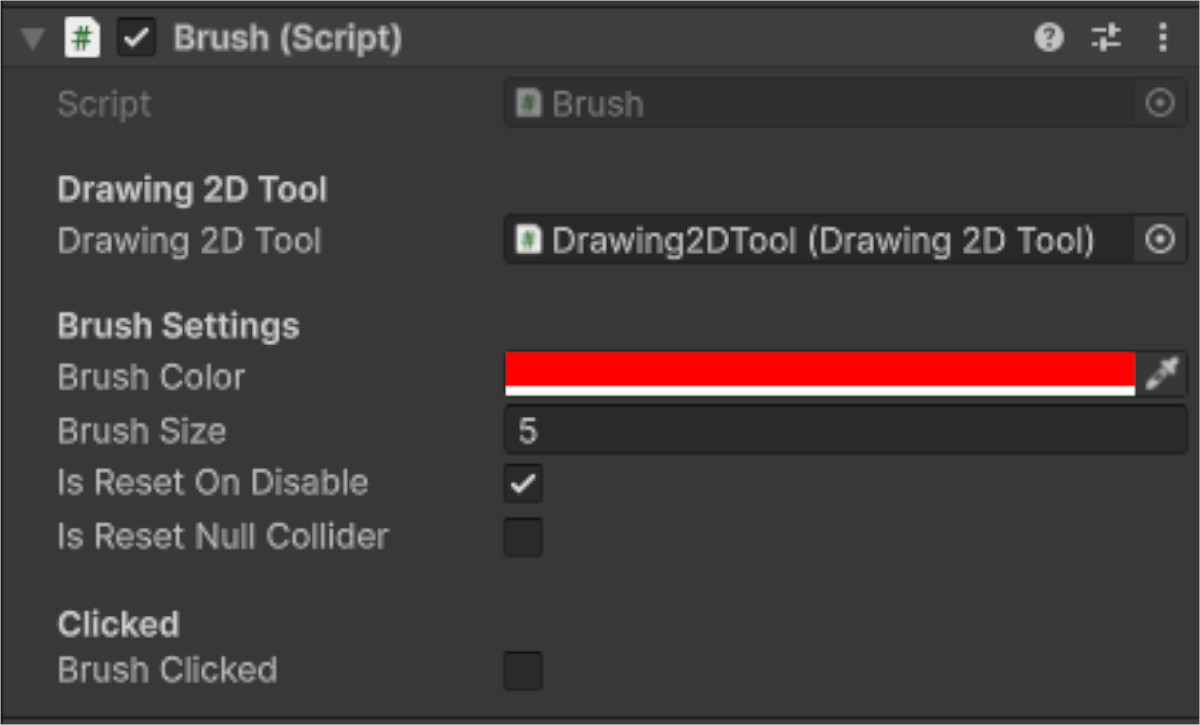Viewport: 1200px width, 725px height.
Task: Click the Brush script reference field
Action: (820, 104)
